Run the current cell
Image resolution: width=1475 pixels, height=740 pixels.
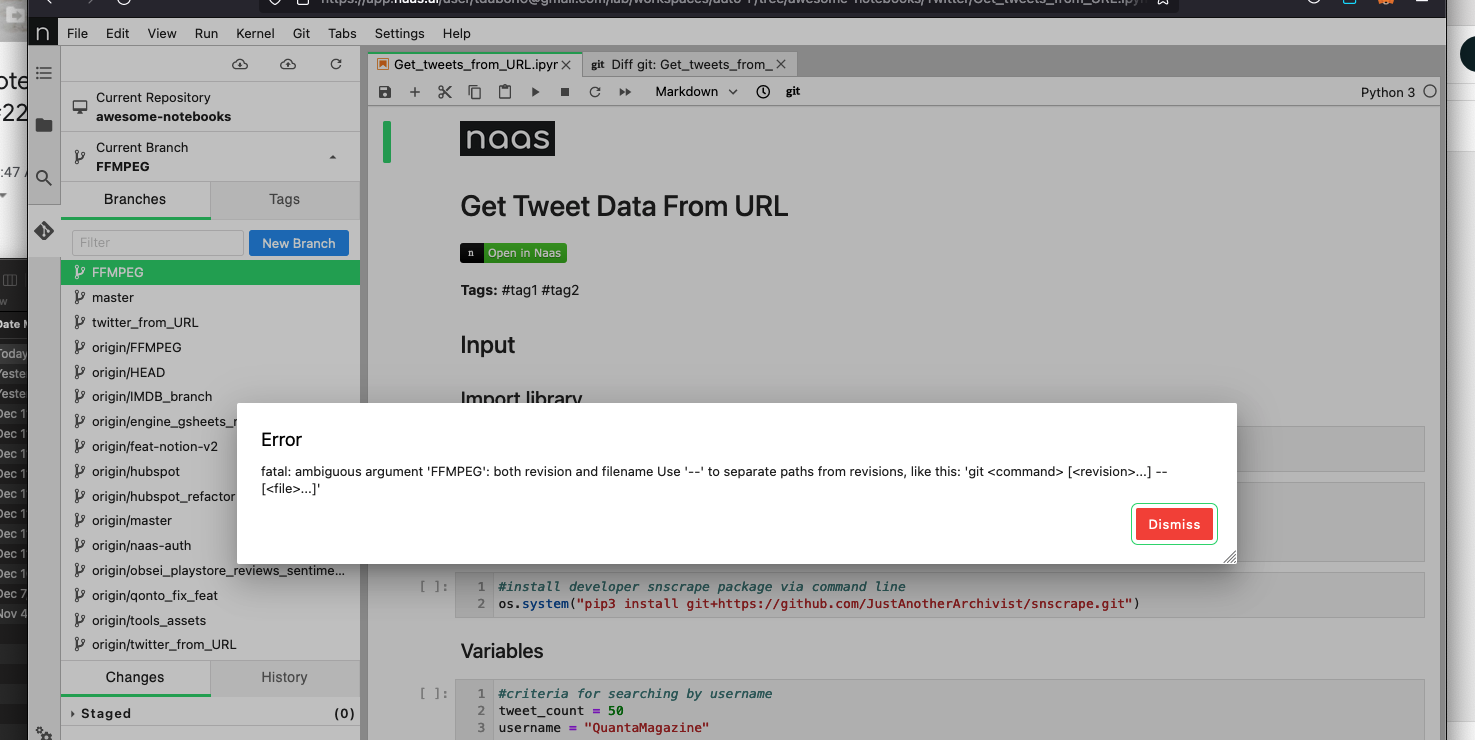(x=534, y=91)
